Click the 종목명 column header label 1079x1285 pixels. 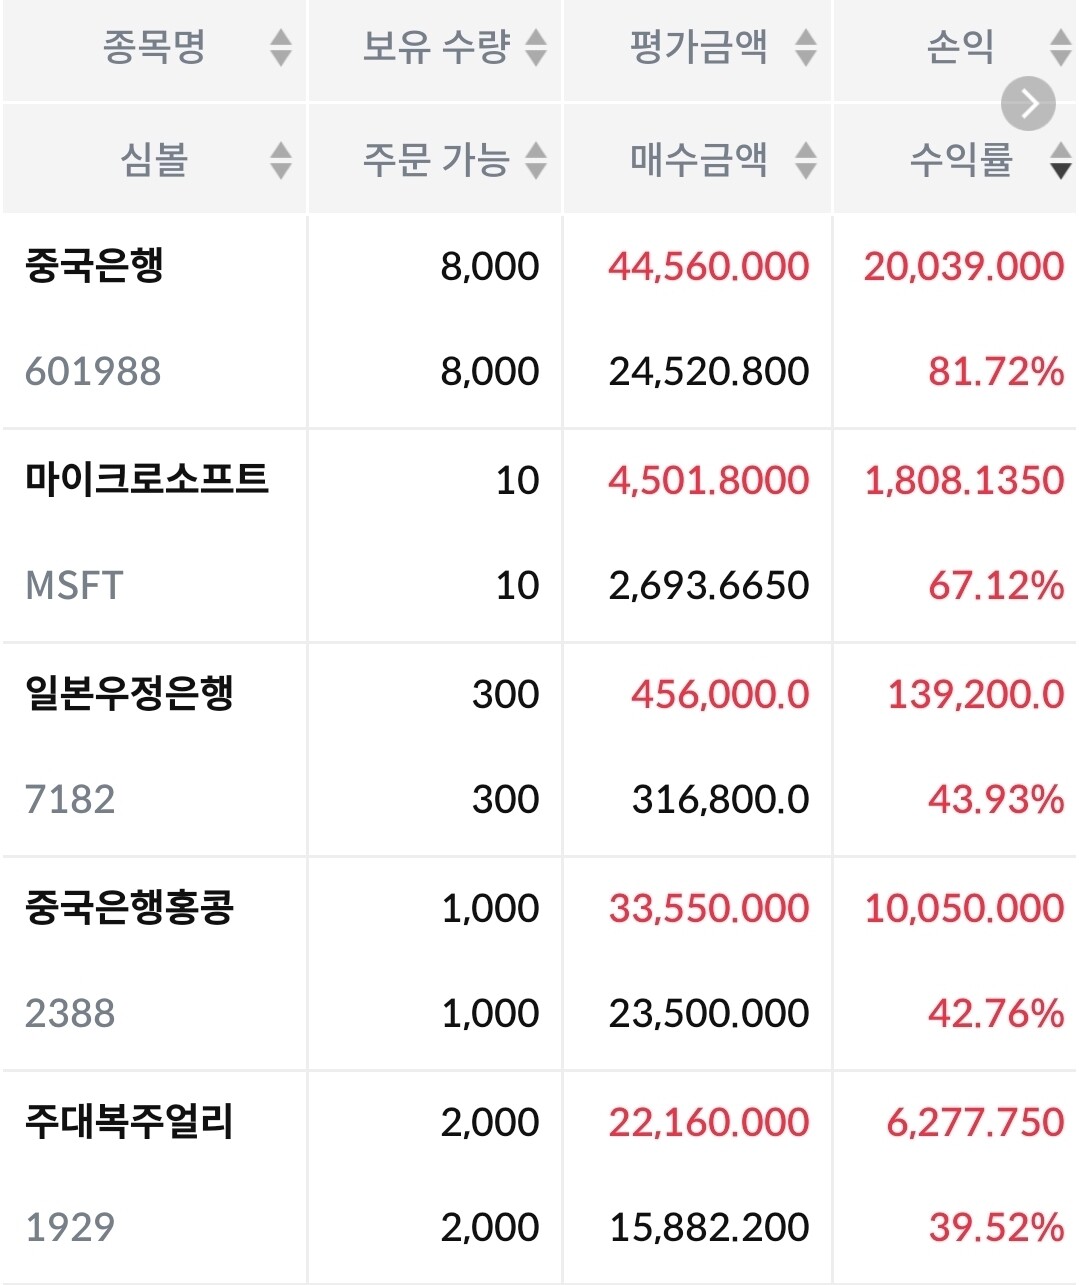154,47
